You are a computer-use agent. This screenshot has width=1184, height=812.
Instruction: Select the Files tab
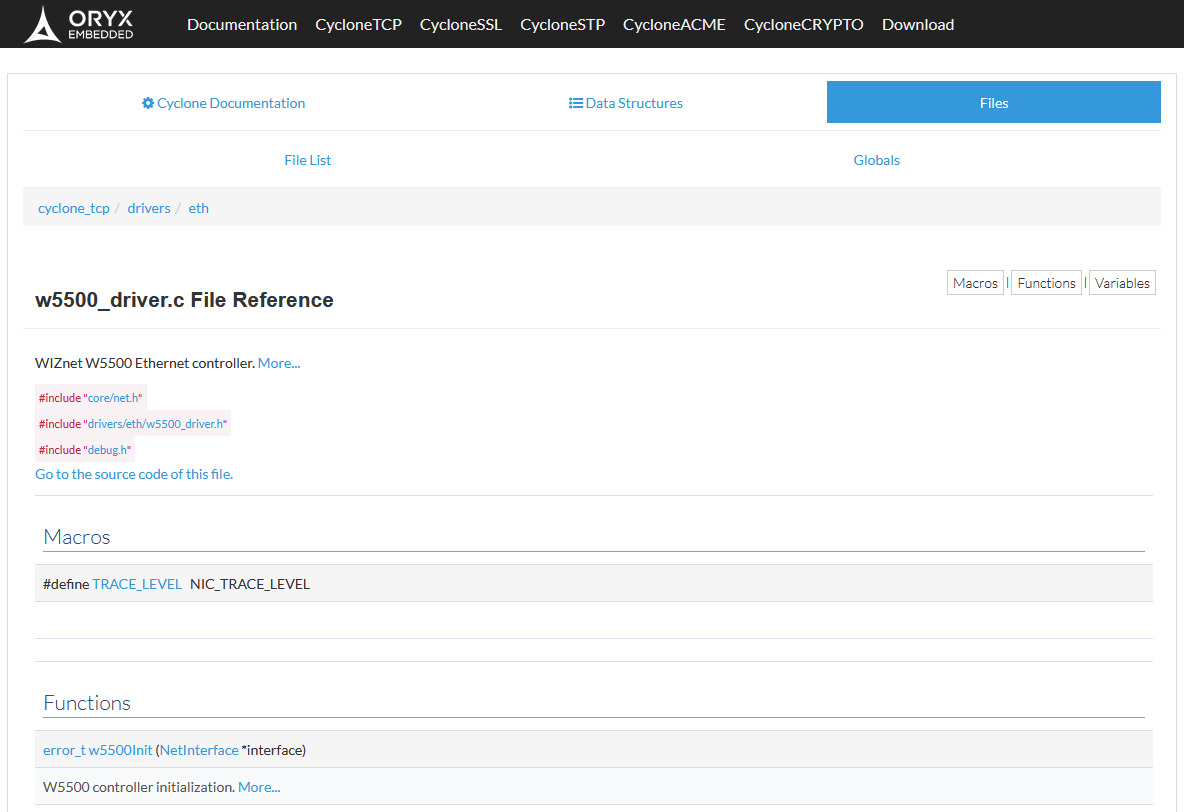click(994, 103)
